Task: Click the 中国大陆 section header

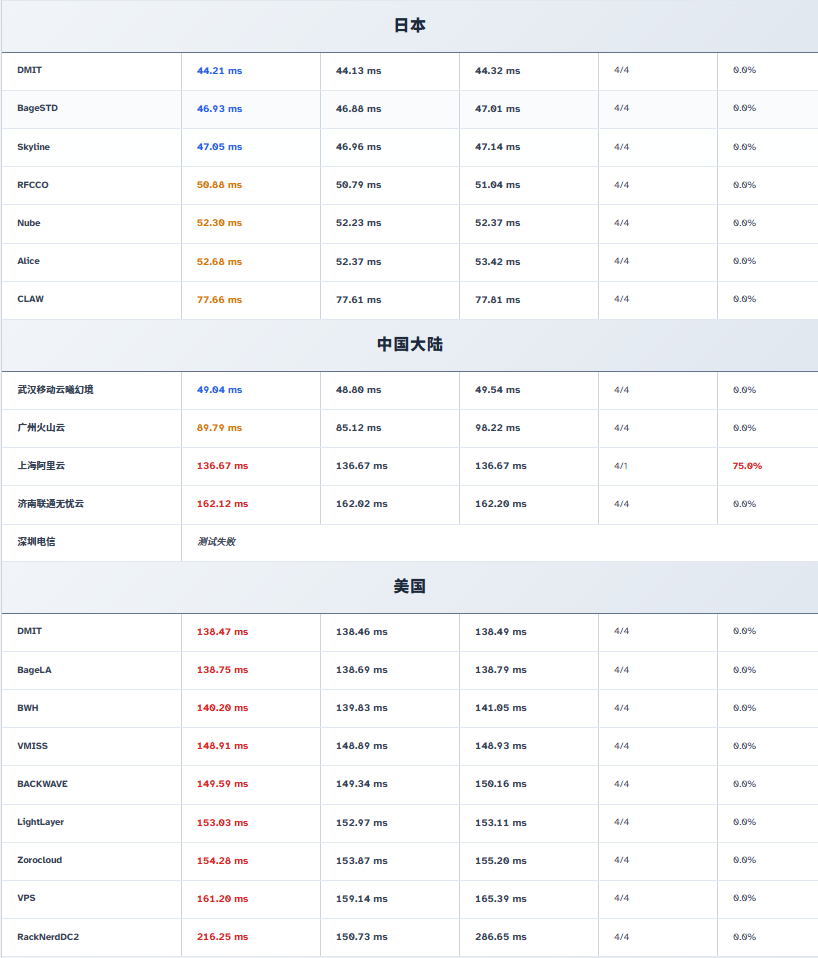Action: [409, 344]
